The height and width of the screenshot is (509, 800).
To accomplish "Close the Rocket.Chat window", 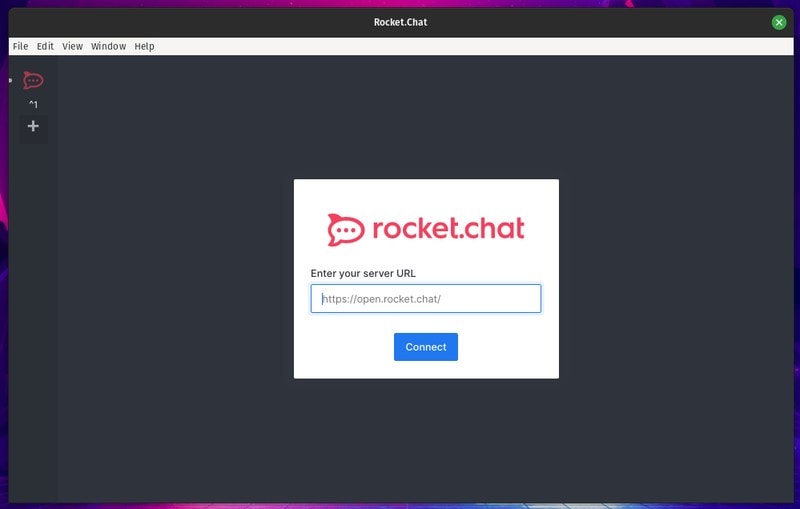I will [x=779, y=22].
